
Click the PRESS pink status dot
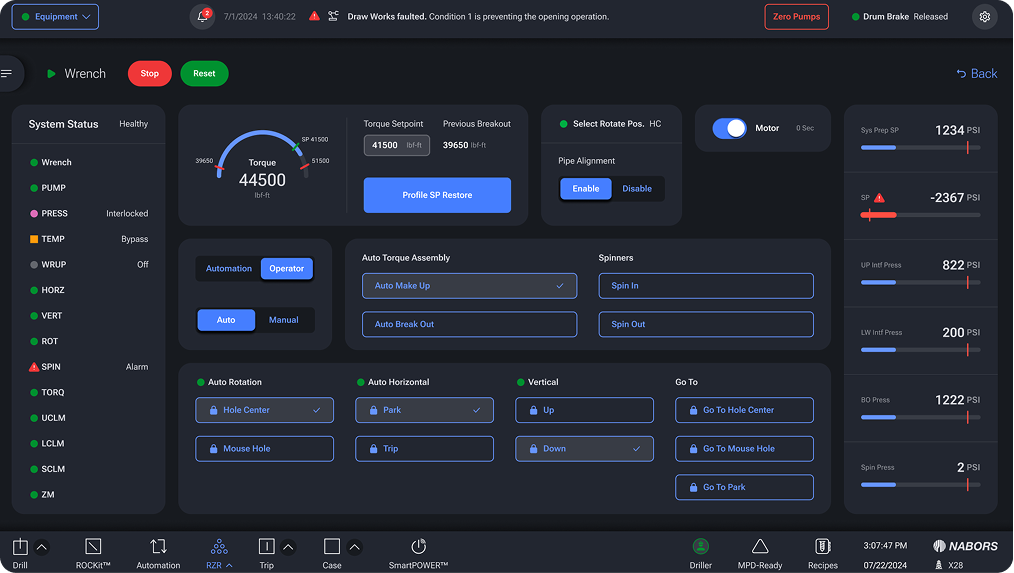click(34, 213)
